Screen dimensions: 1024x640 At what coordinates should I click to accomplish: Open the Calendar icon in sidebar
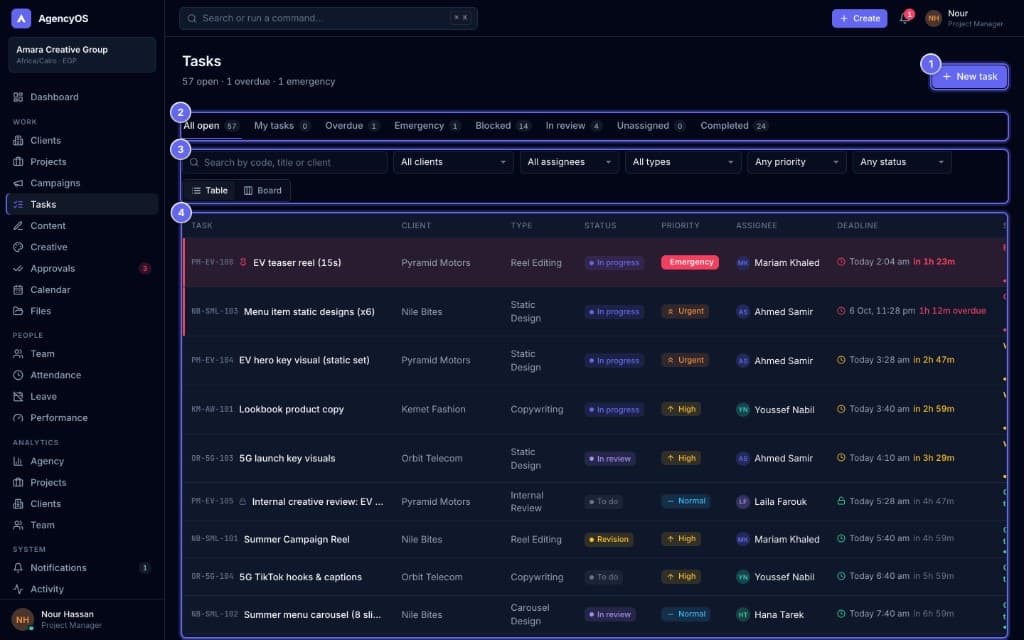(18, 289)
